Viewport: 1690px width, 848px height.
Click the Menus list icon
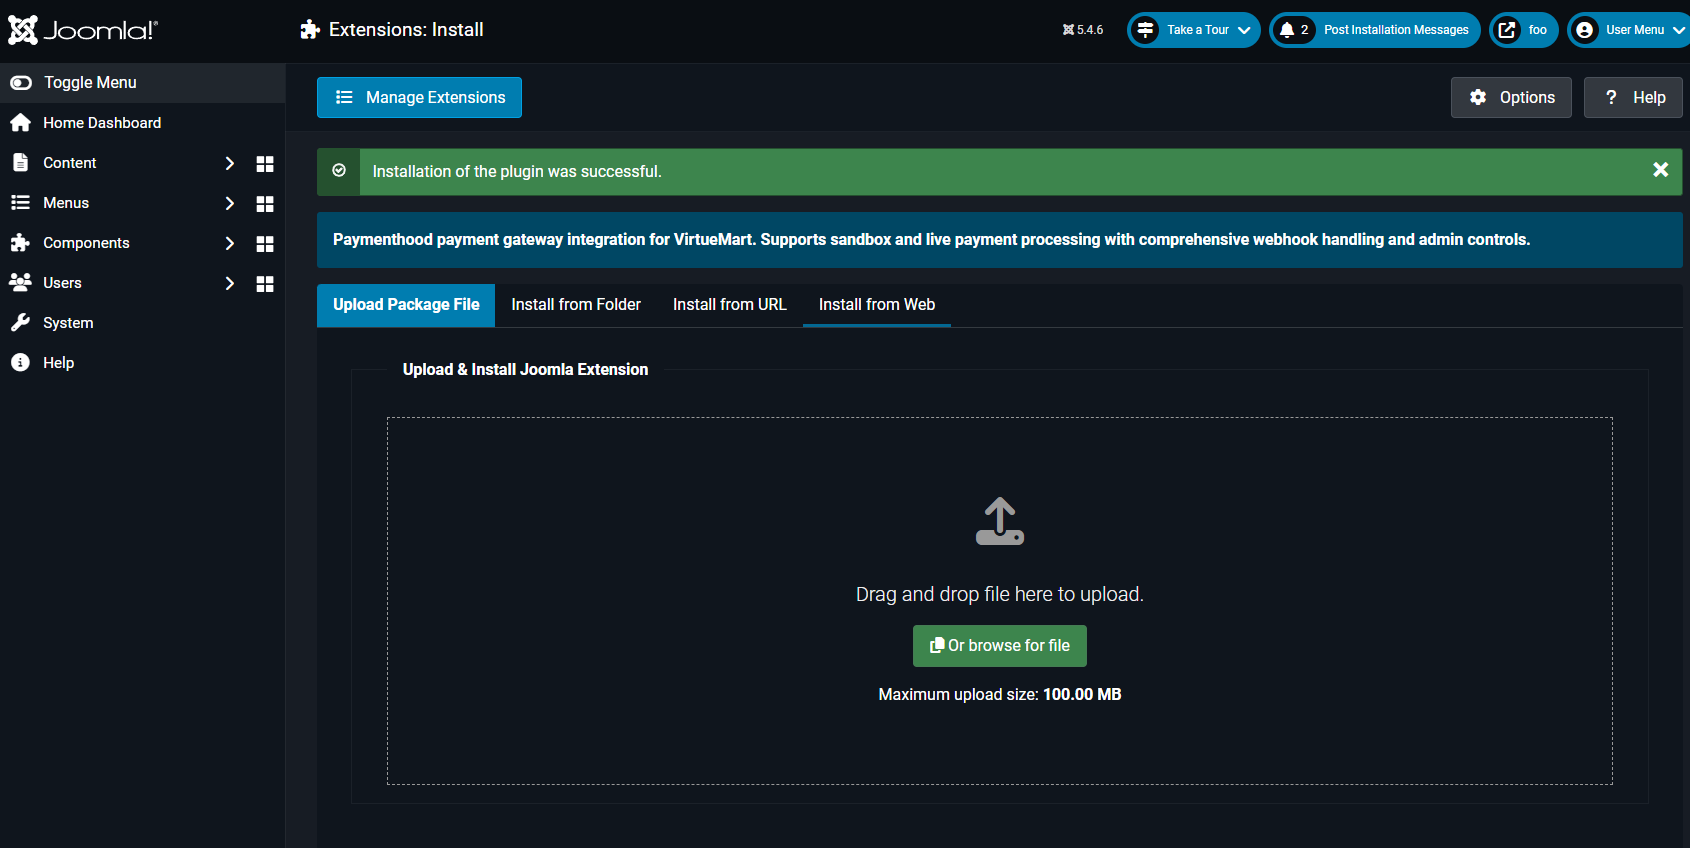tap(20, 203)
